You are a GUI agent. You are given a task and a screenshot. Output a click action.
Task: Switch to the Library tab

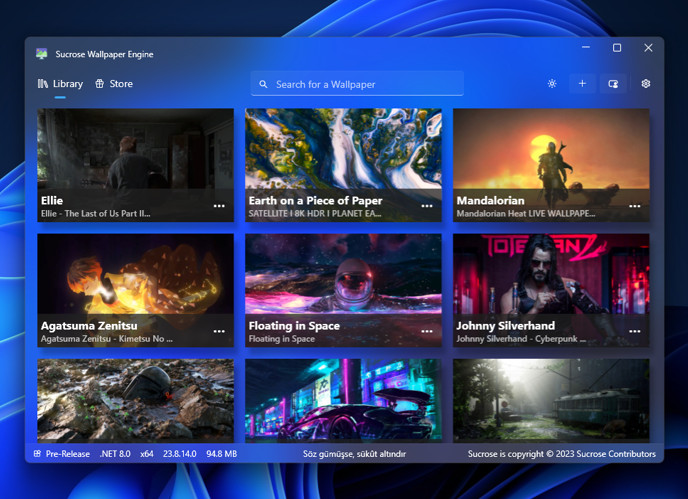point(60,84)
